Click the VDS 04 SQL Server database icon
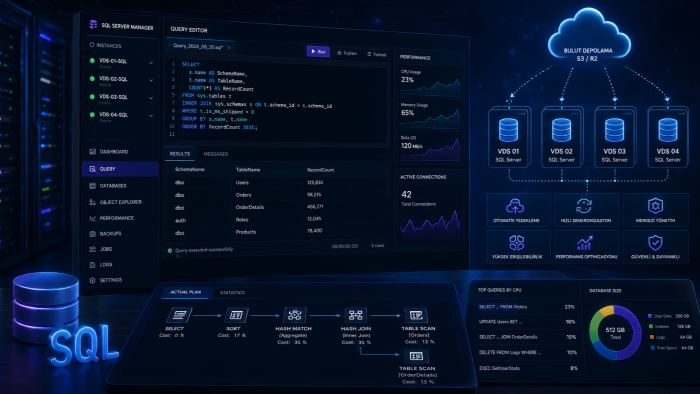Image resolution: width=700 pixels, height=394 pixels. (x=667, y=130)
